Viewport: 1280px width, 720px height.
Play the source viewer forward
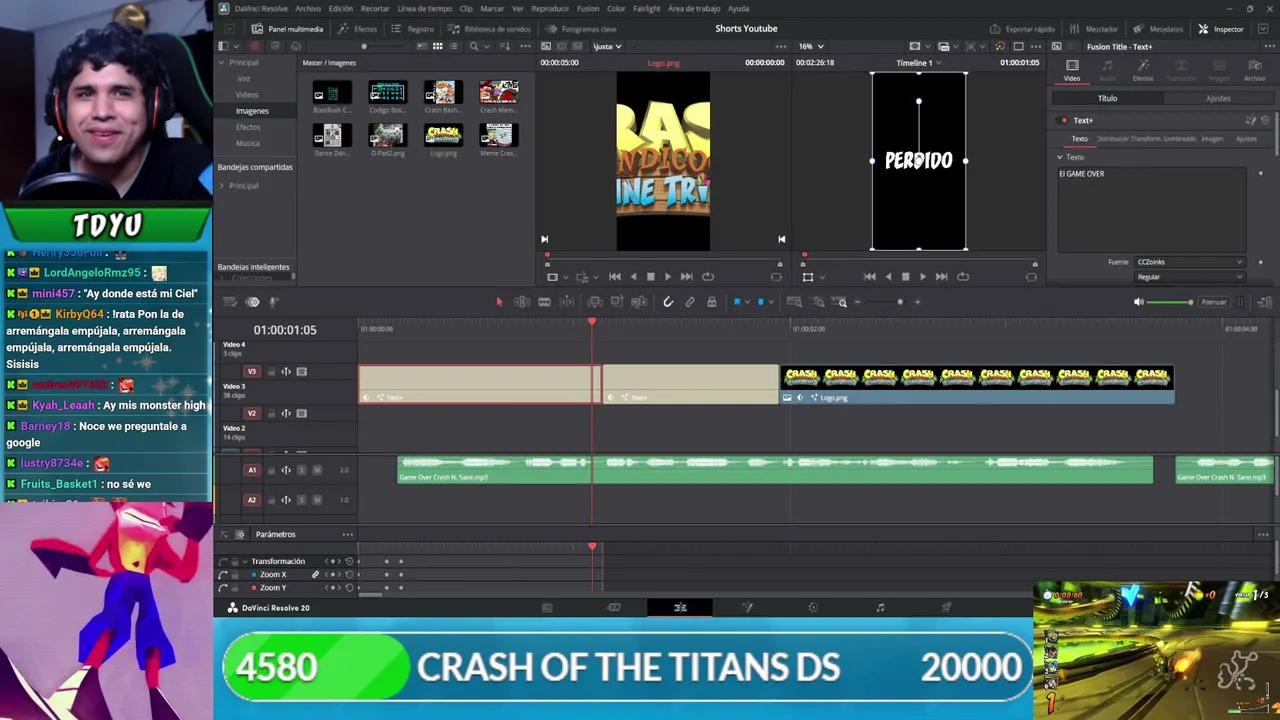[x=668, y=277]
